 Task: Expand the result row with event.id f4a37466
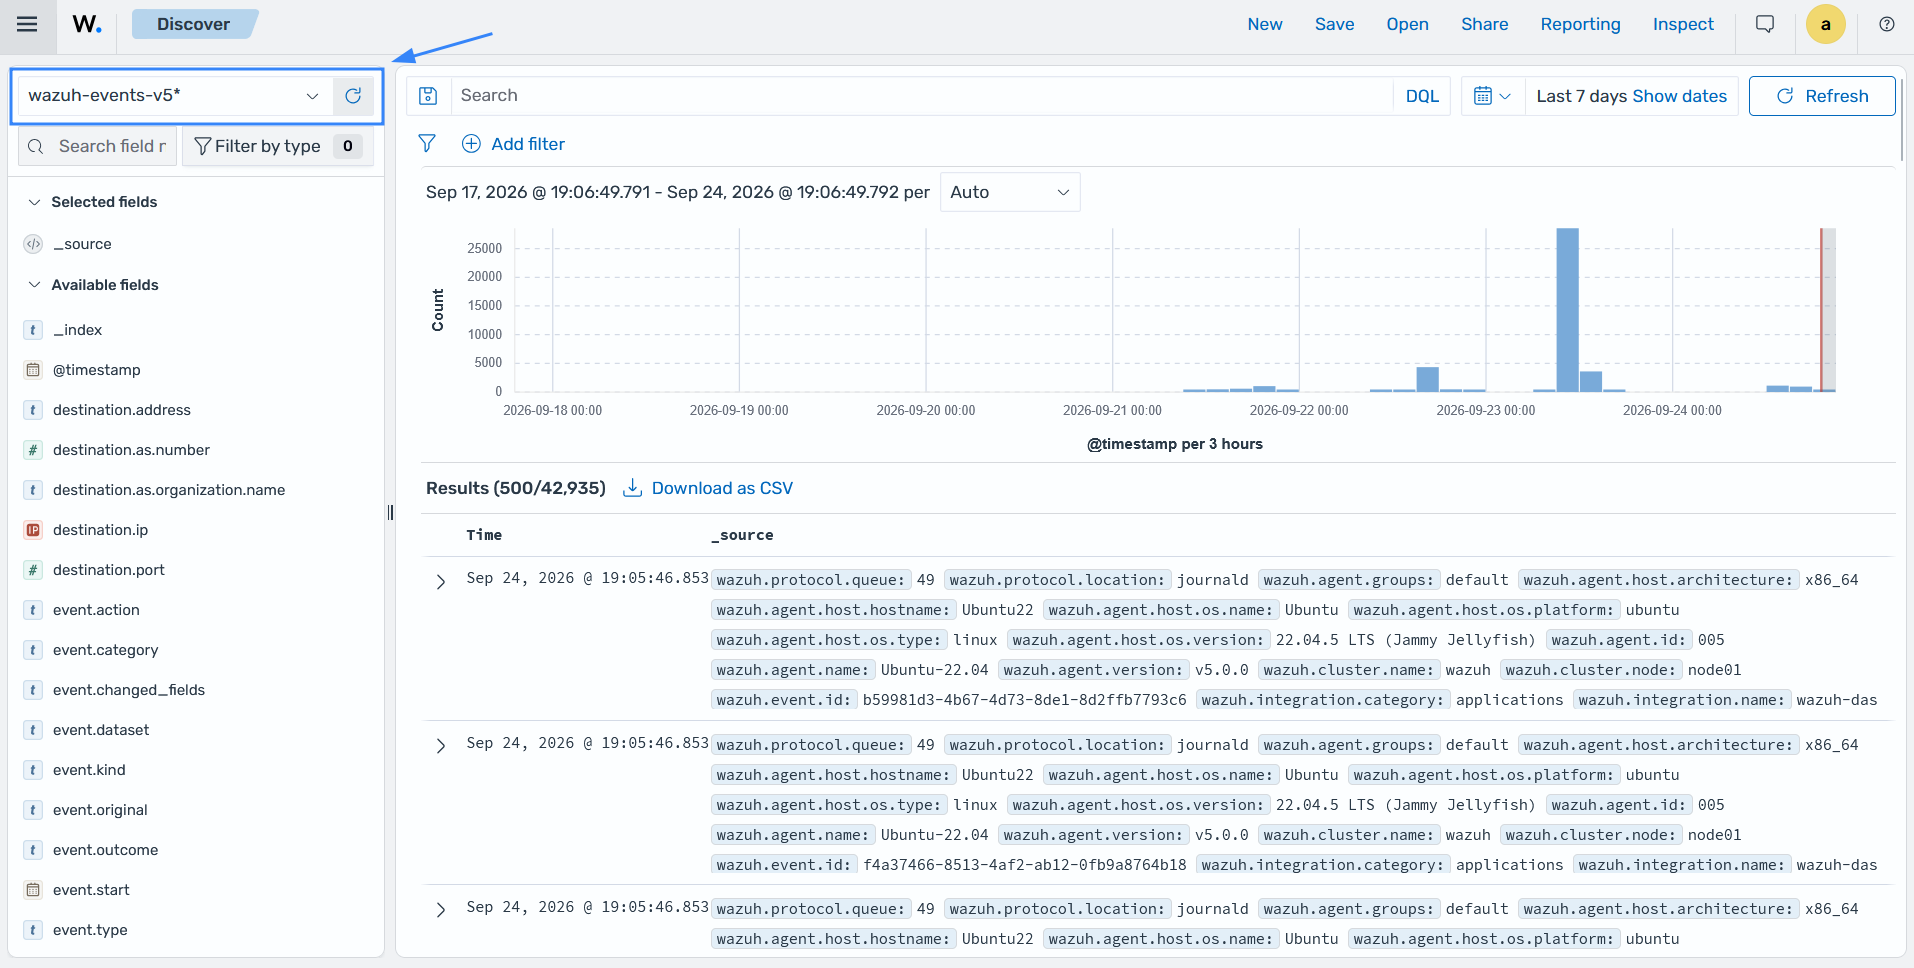(441, 746)
